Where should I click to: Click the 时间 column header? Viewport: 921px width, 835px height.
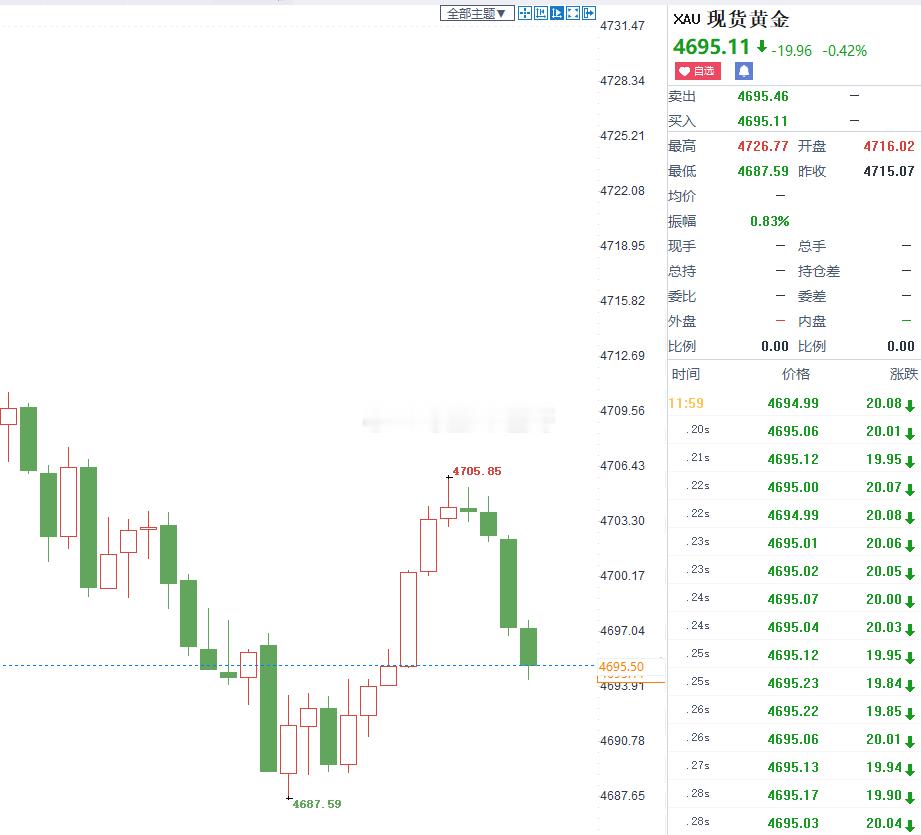click(685, 374)
